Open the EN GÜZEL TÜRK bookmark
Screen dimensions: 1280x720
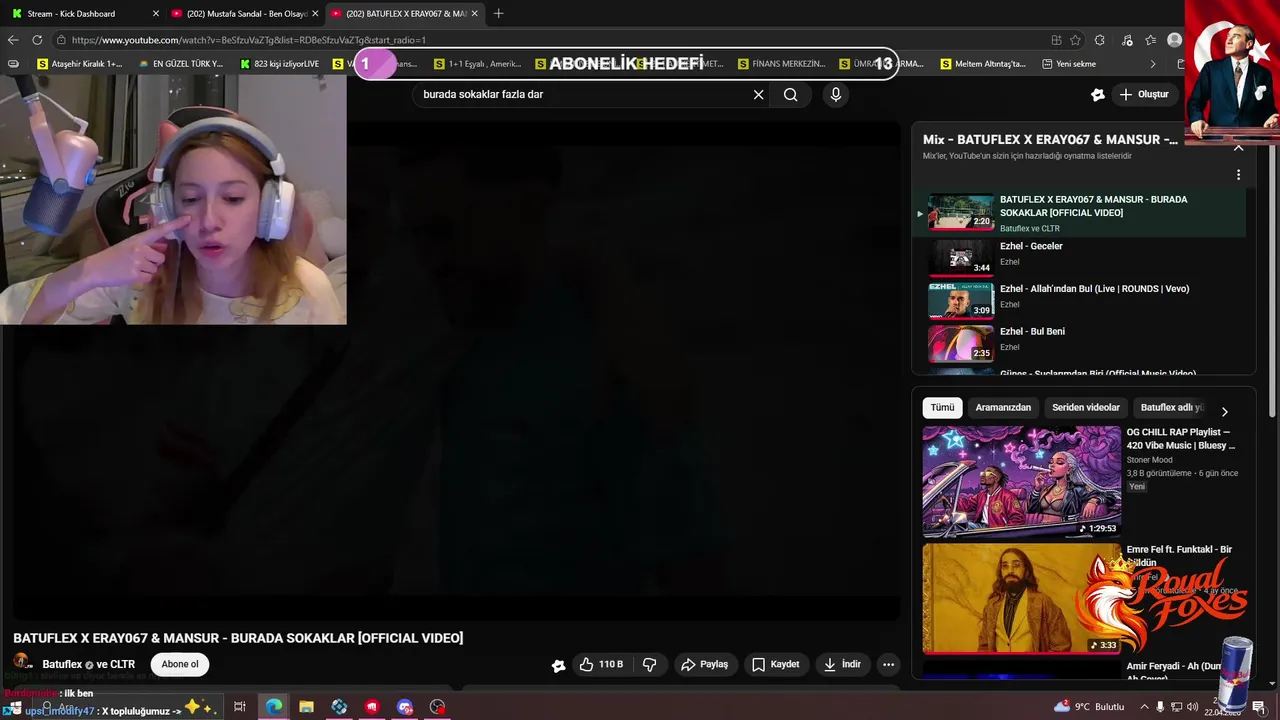click(181, 64)
